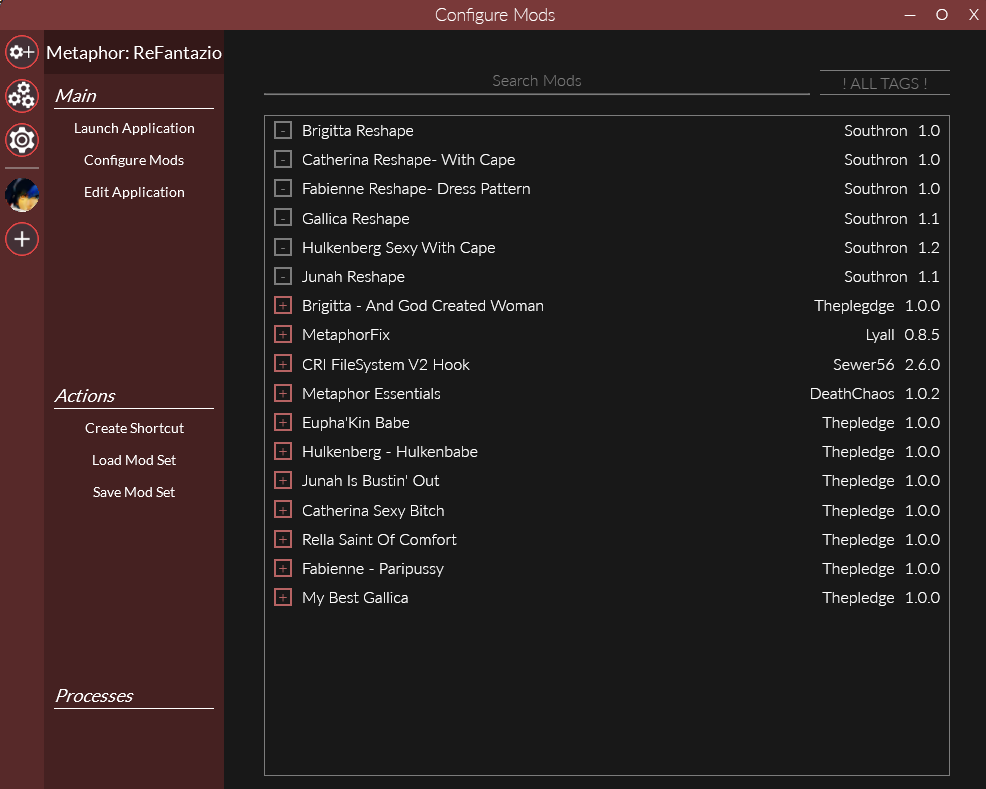Select Rella Saint Of Comfort name
The width and height of the screenshot is (986, 789).
379,540
